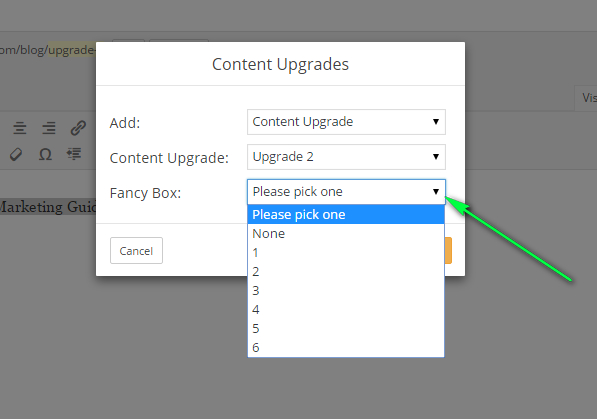
Task: Select option 3 in Fancy Box list
Action: coord(346,291)
